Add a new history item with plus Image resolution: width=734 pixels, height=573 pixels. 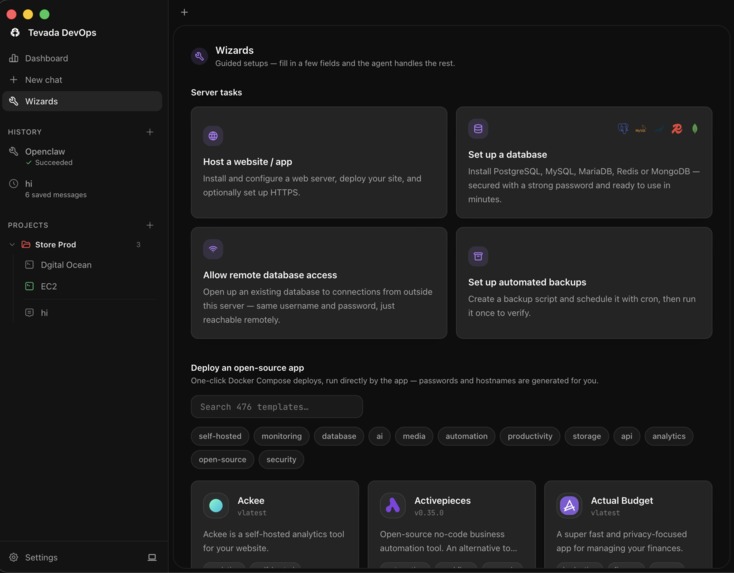pos(150,132)
